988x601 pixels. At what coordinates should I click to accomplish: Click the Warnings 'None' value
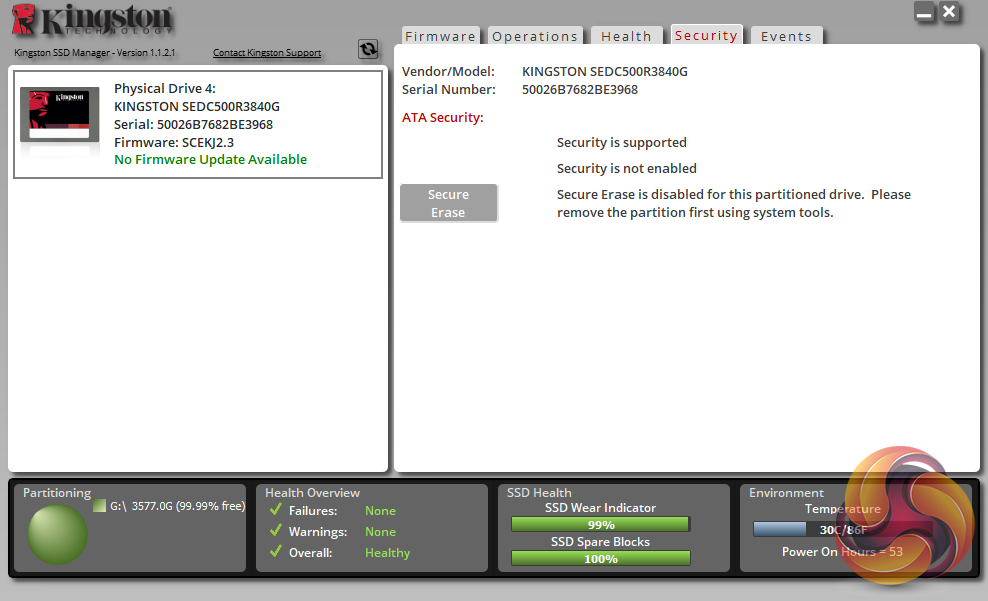coord(381,532)
